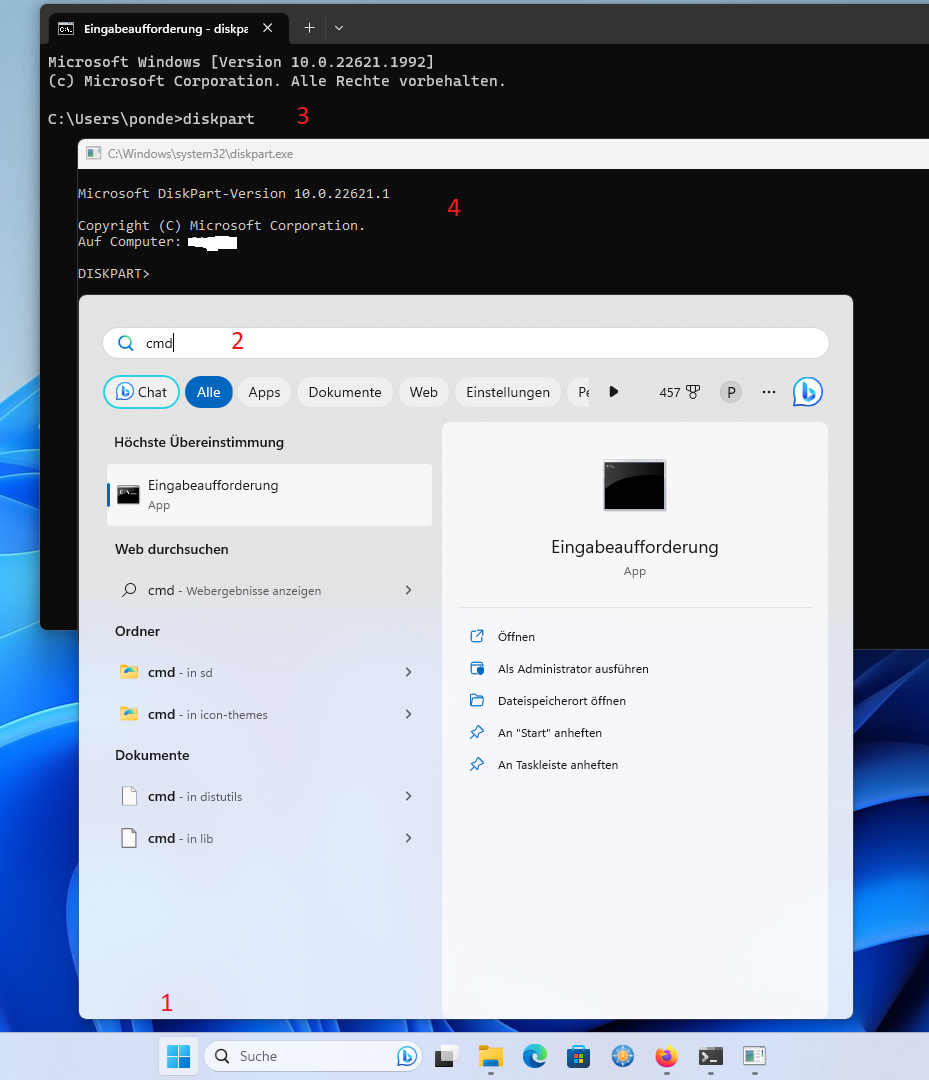The image size is (929, 1080).
Task: Open the round blue-orange app icon in taskbar
Action: tap(623, 1056)
